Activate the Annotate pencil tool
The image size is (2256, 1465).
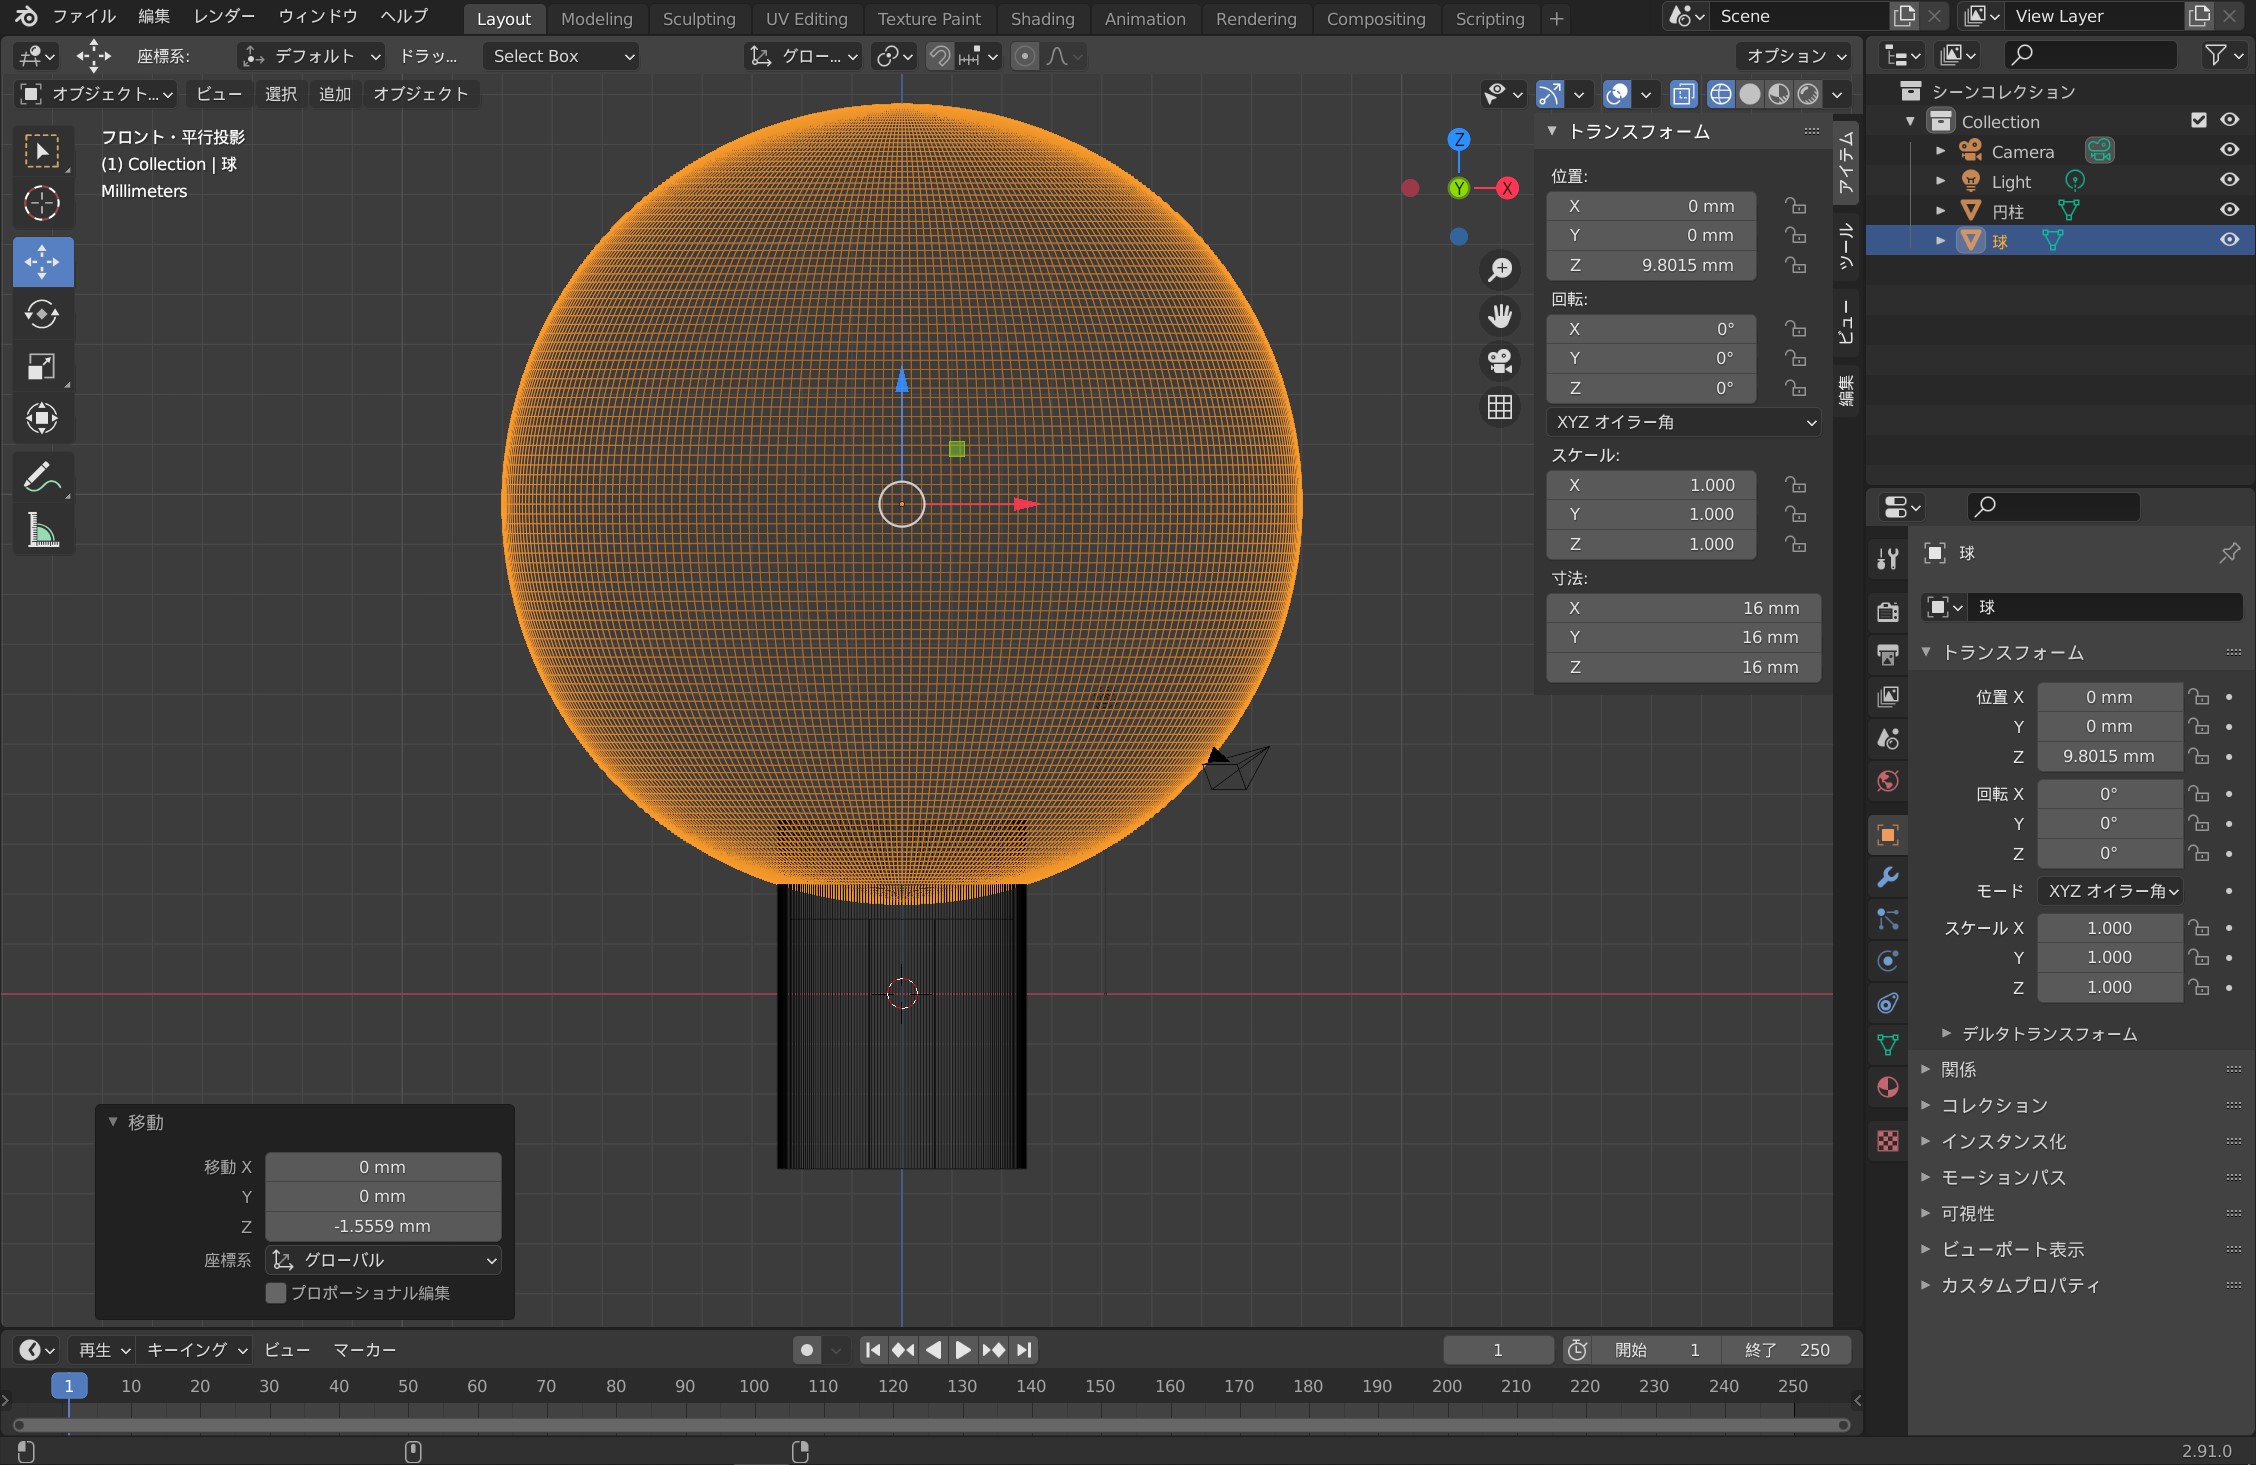click(42, 478)
